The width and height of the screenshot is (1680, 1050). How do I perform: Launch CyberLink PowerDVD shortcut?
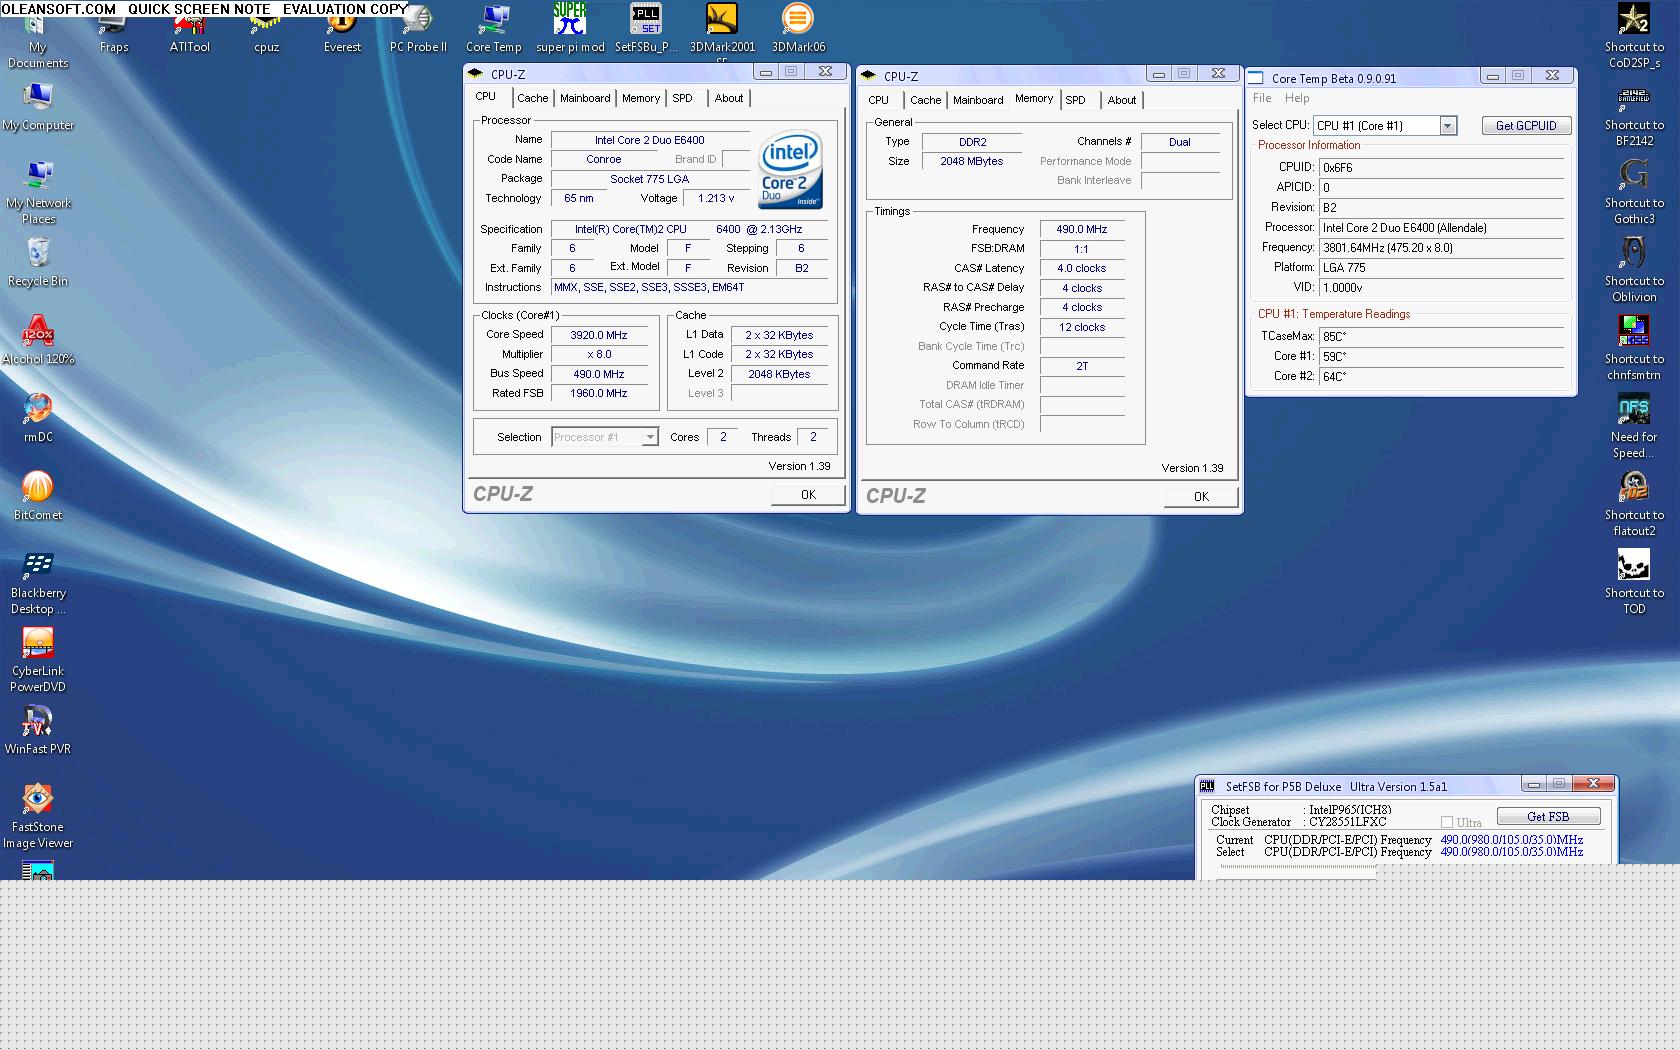pos(38,661)
